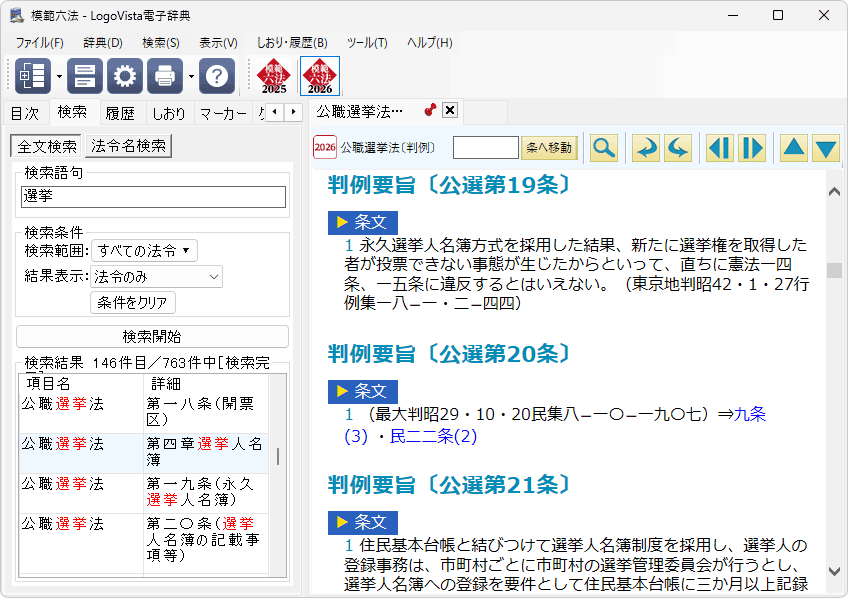The height and width of the screenshot is (598, 848).
Task: Click the settings gear toolbar icon
Action: (x=125, y=76)
